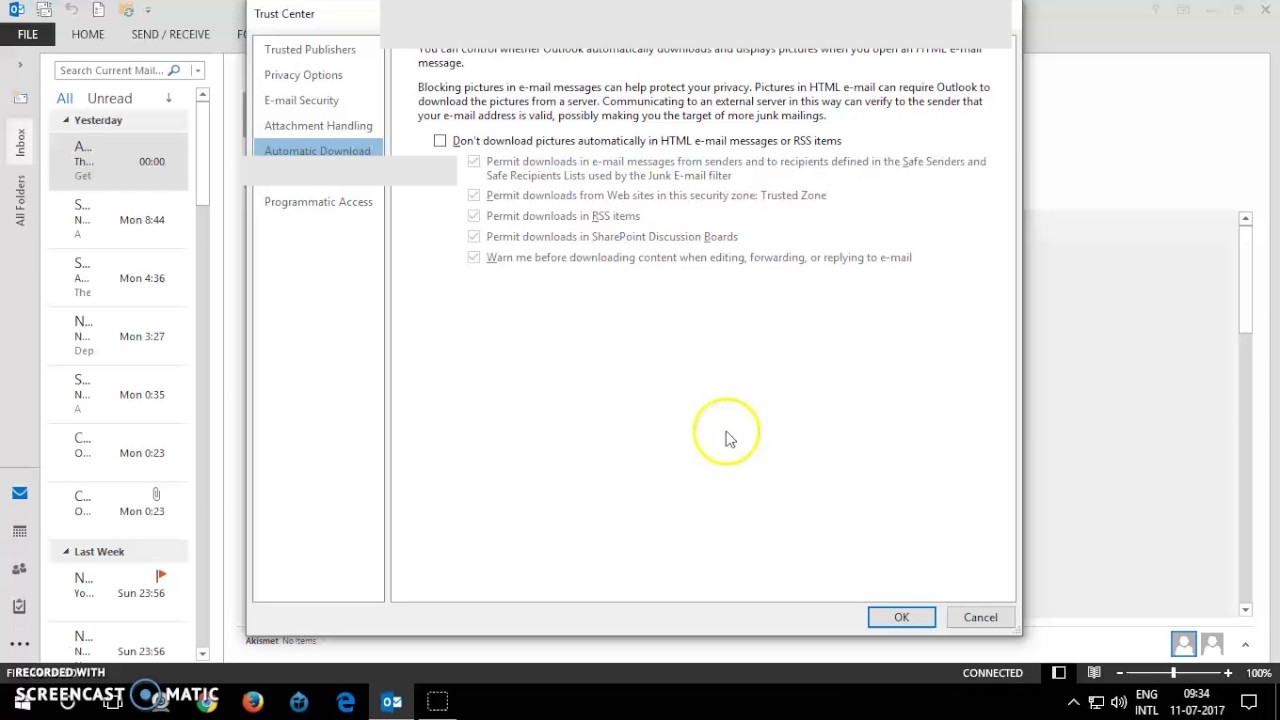Click the Undo icon in quick access toolbar

[72, 10]
